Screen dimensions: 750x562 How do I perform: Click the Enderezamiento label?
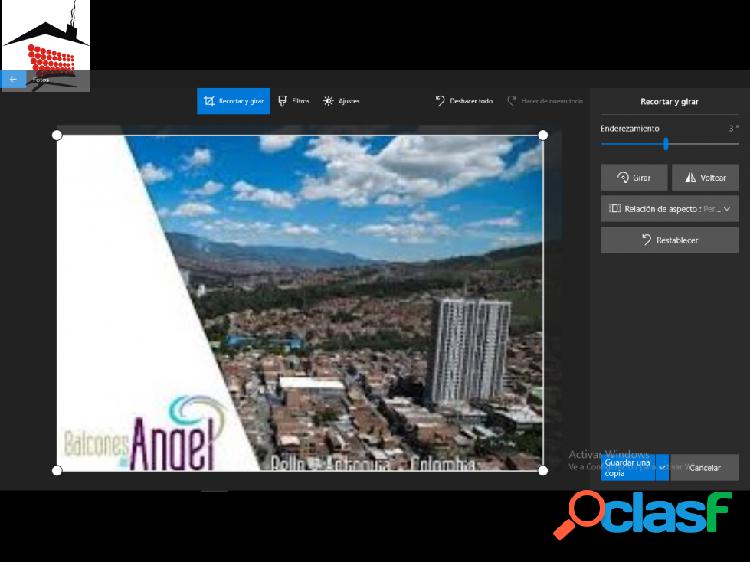pos(629,128)
